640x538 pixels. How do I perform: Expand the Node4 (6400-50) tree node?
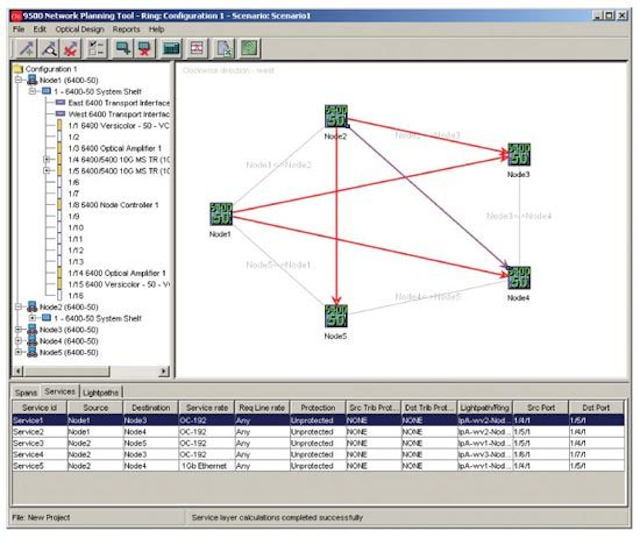click(18, 341)
